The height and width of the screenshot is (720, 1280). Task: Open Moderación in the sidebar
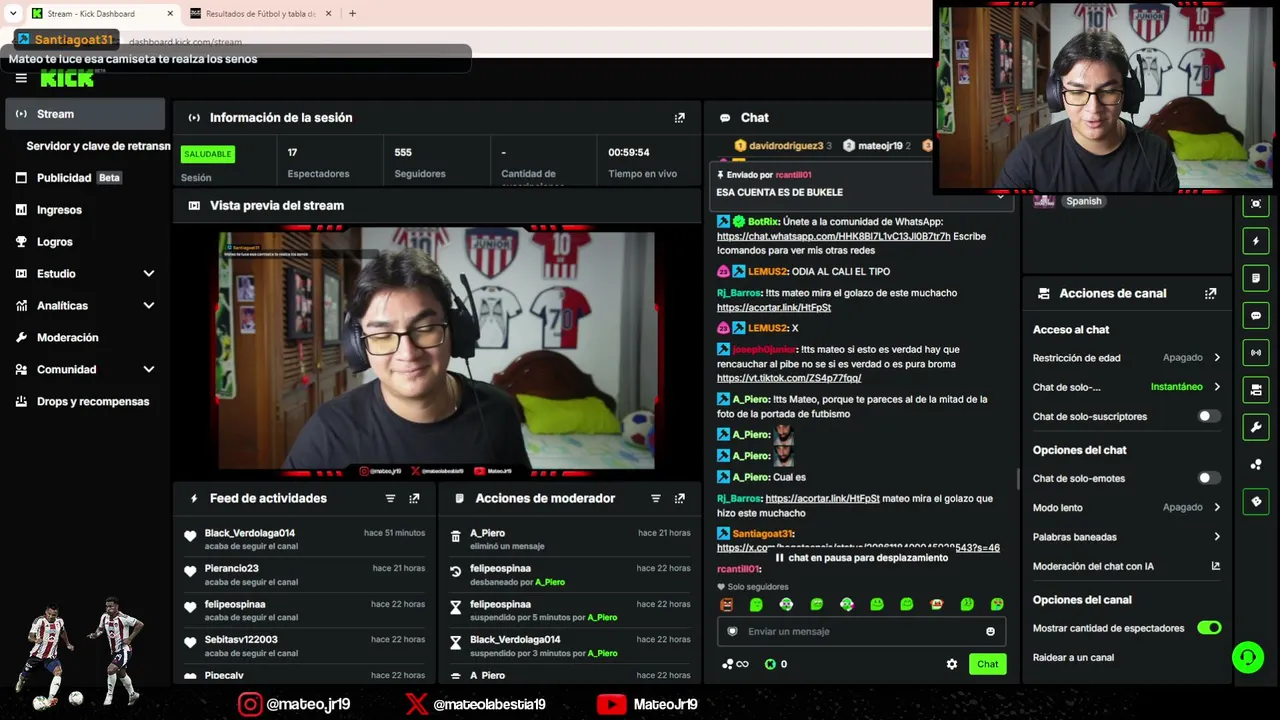[x=86, y=338]
